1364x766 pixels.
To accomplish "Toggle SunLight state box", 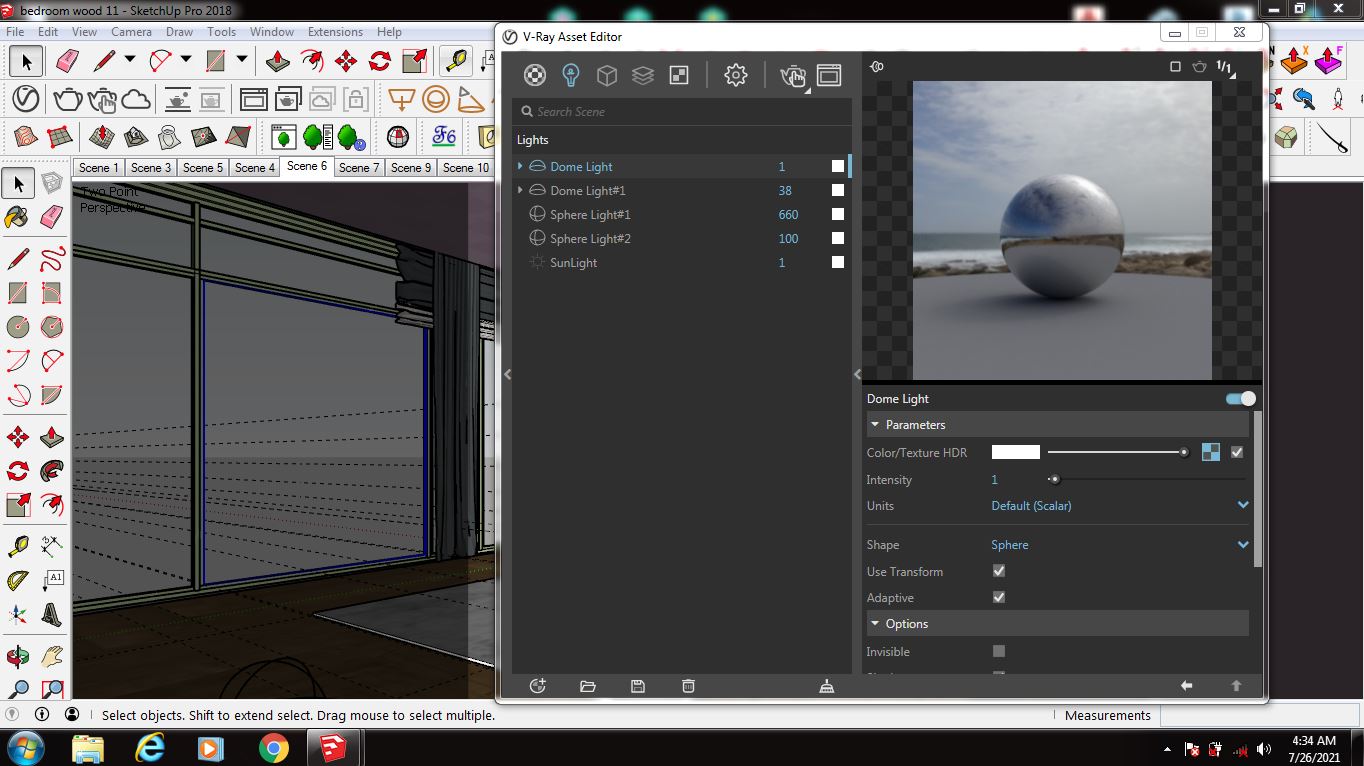I will [x=838, y=262].
